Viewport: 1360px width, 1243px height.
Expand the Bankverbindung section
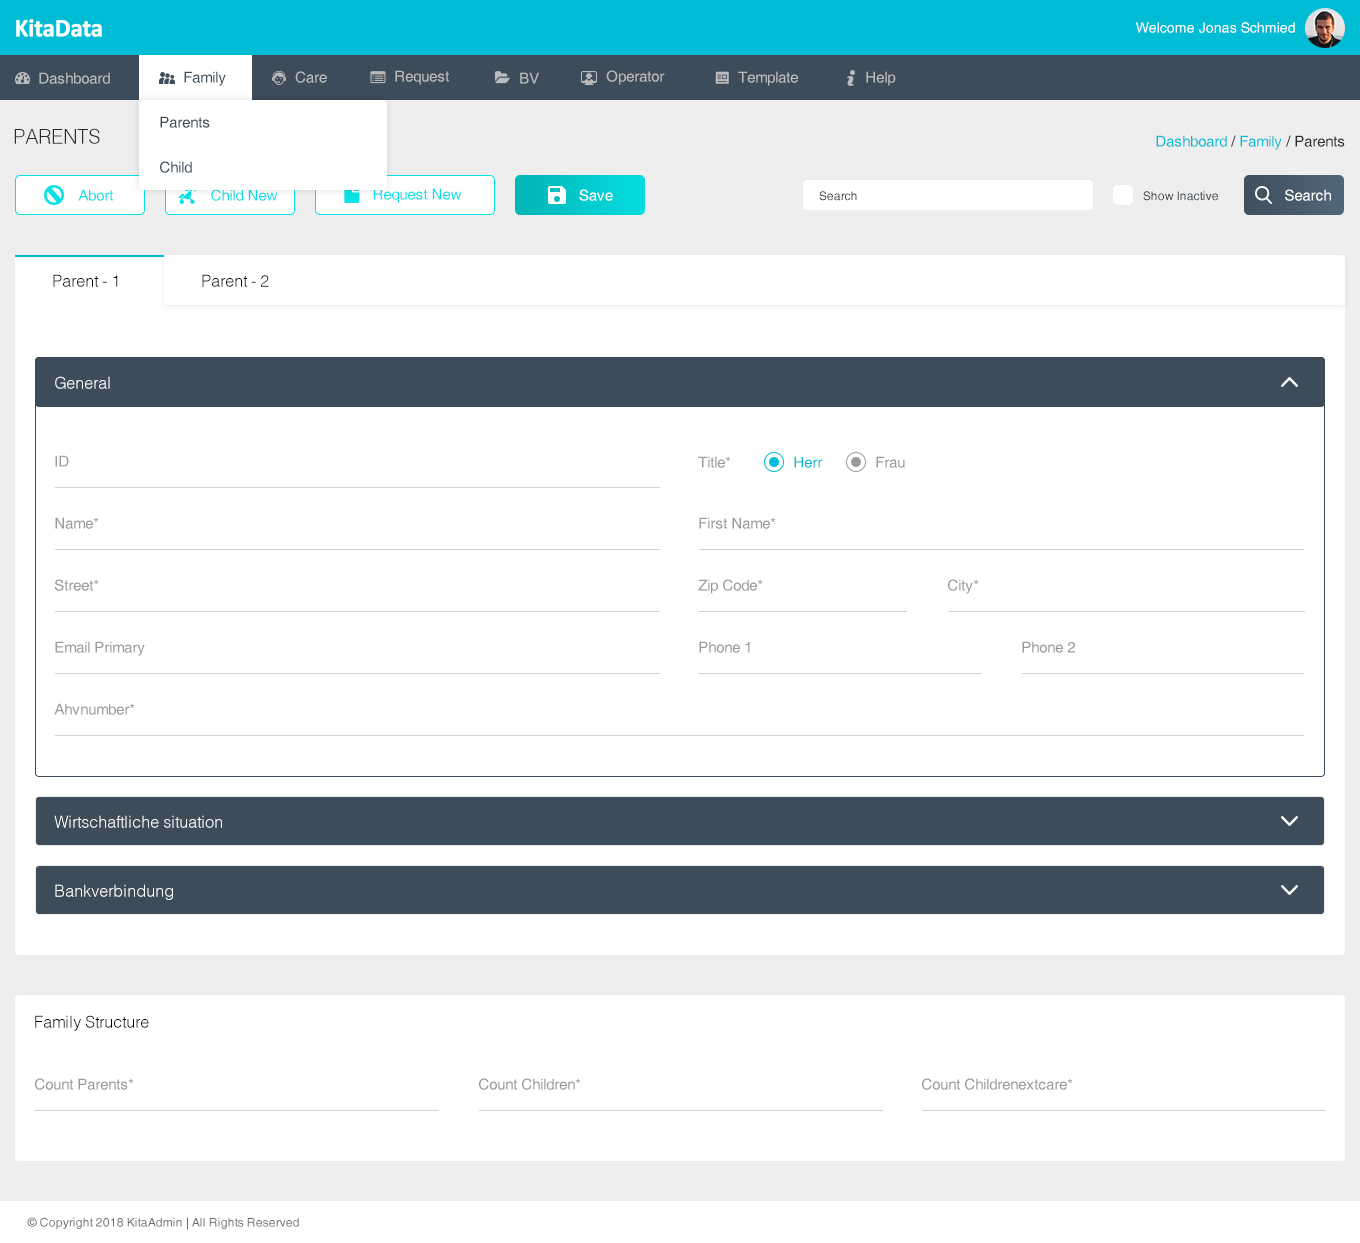tap(1289, 890)
